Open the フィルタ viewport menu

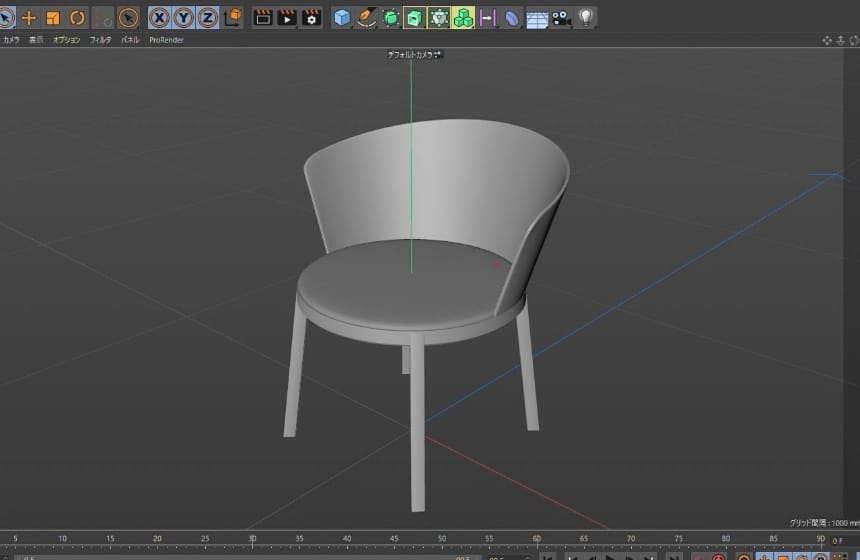tap(100, 40)
